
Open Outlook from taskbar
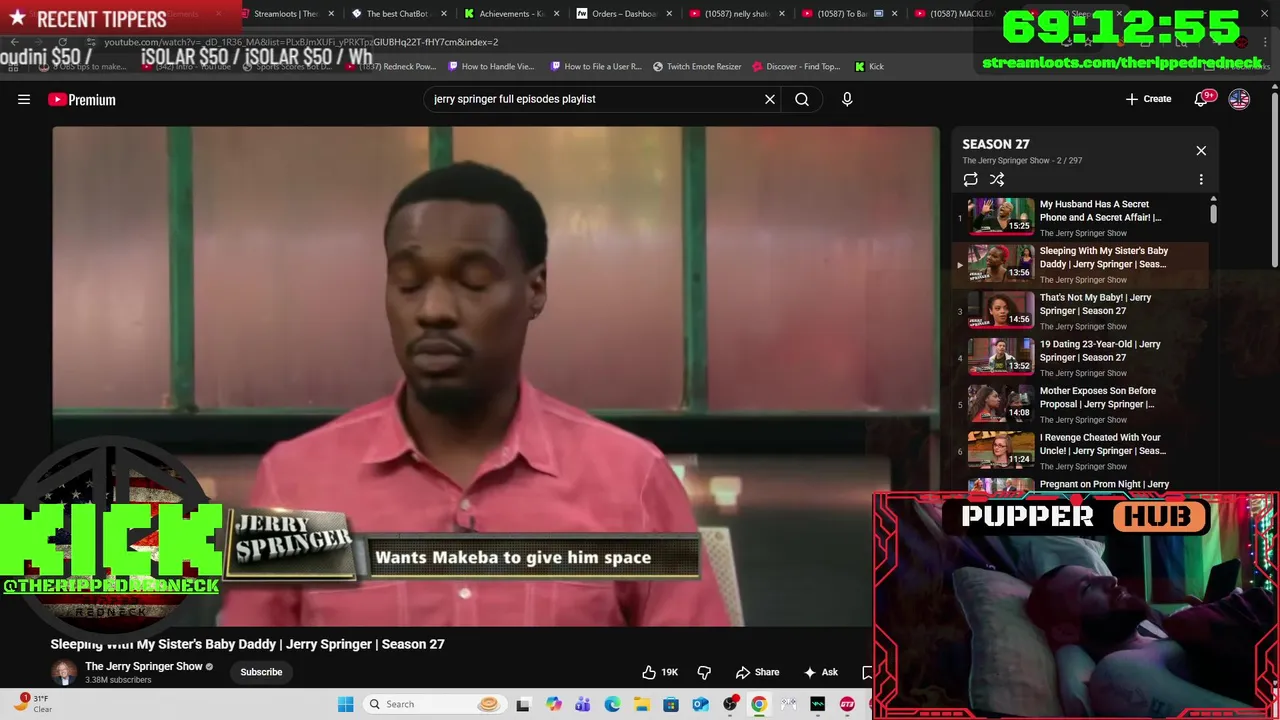point(700,704)
